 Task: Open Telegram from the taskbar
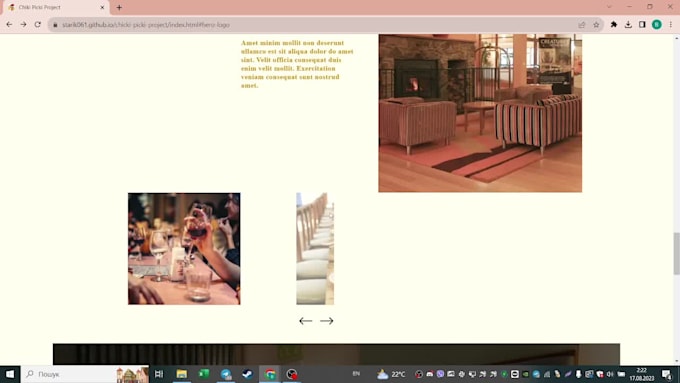pos(226,374)
